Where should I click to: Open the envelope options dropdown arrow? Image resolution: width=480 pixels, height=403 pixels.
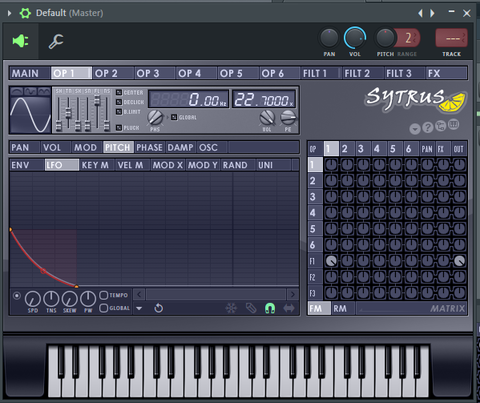coord(139,308)
